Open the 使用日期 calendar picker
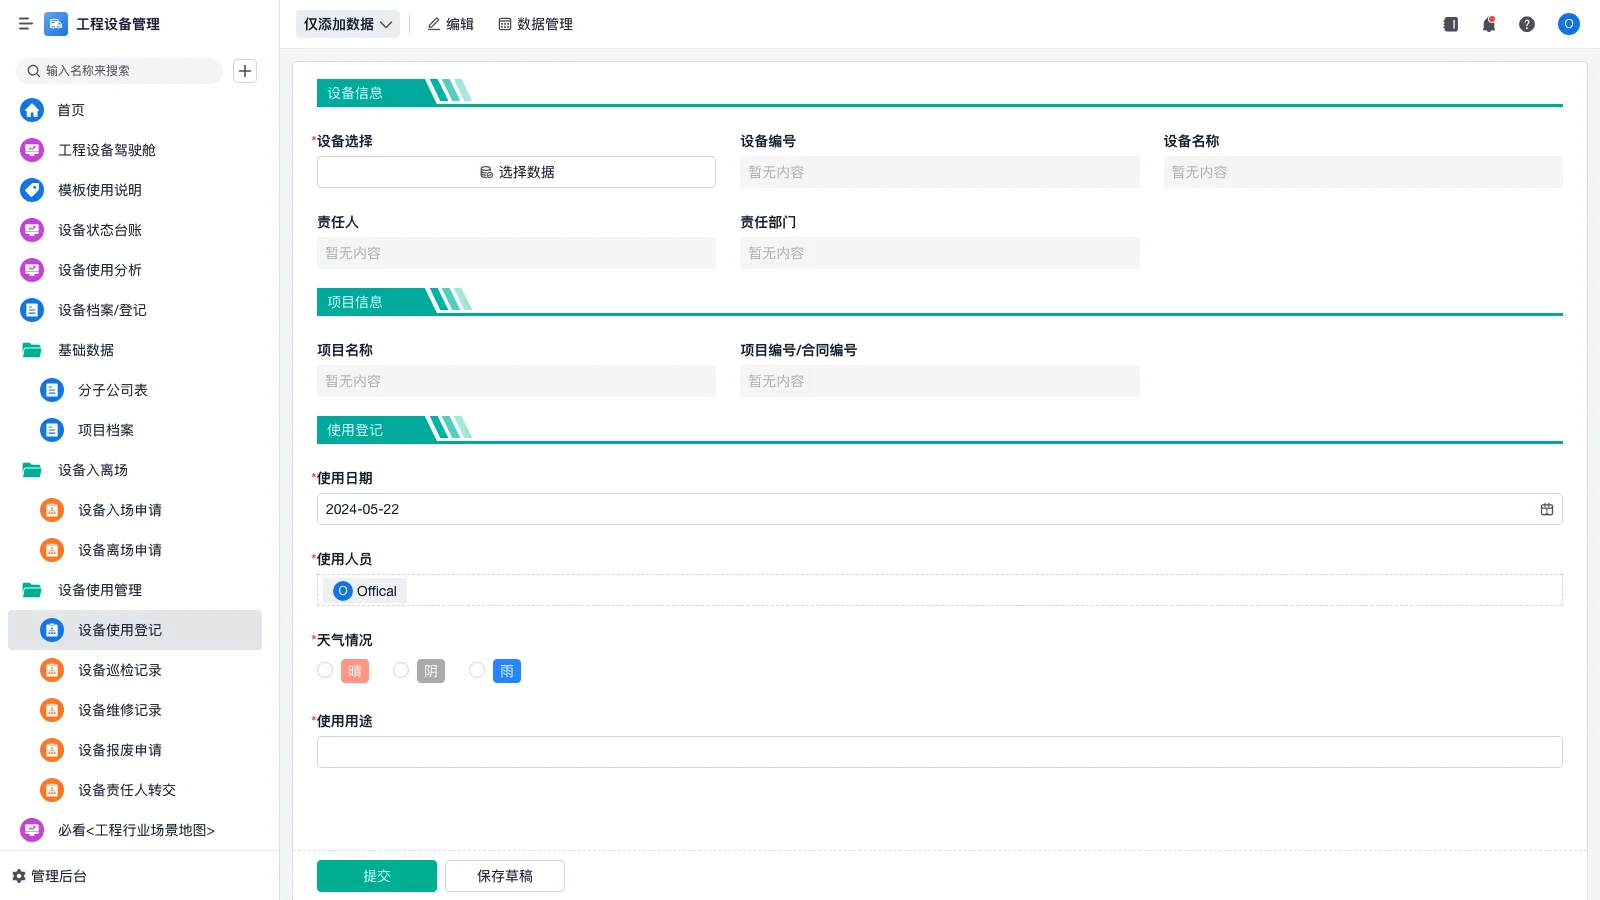Image resolution: width=1600 pixels, height=900 pixels. point(1546,509)
